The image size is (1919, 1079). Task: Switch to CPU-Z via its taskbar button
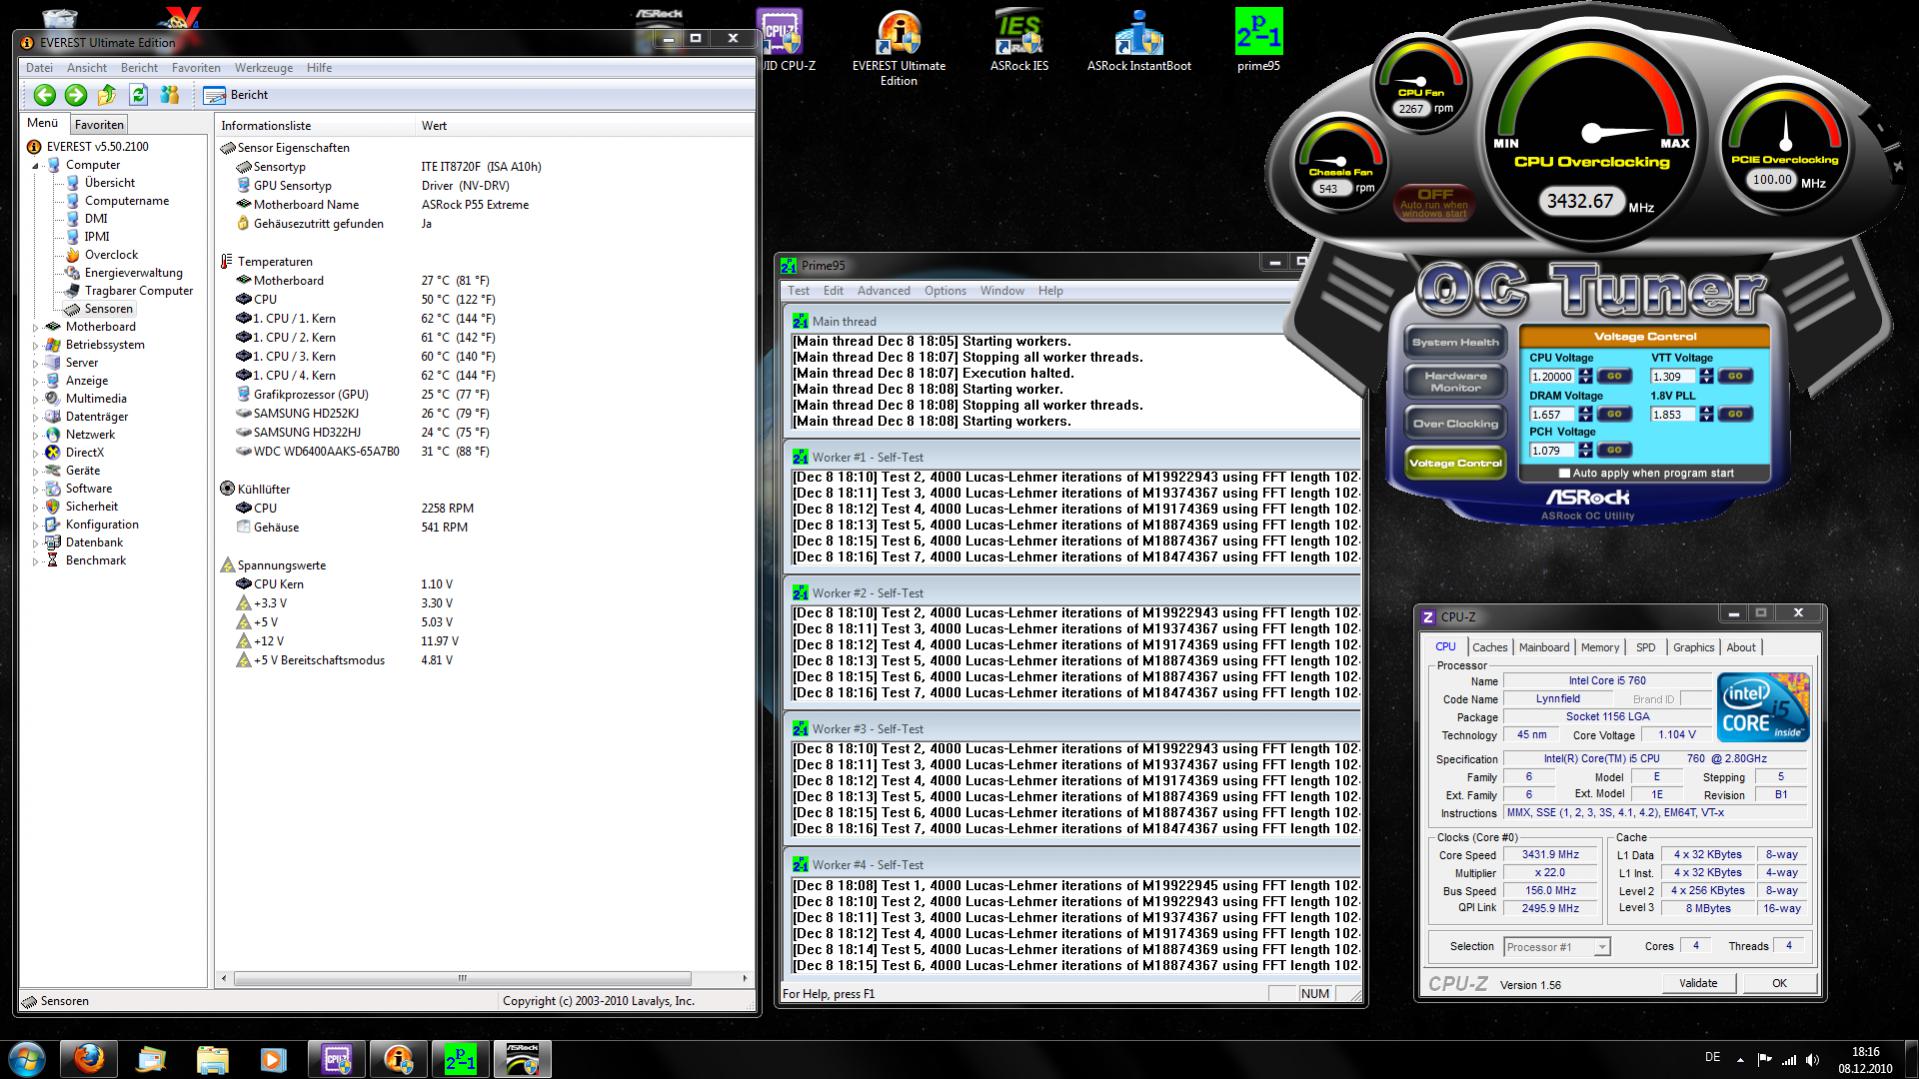coord(337,1058)
